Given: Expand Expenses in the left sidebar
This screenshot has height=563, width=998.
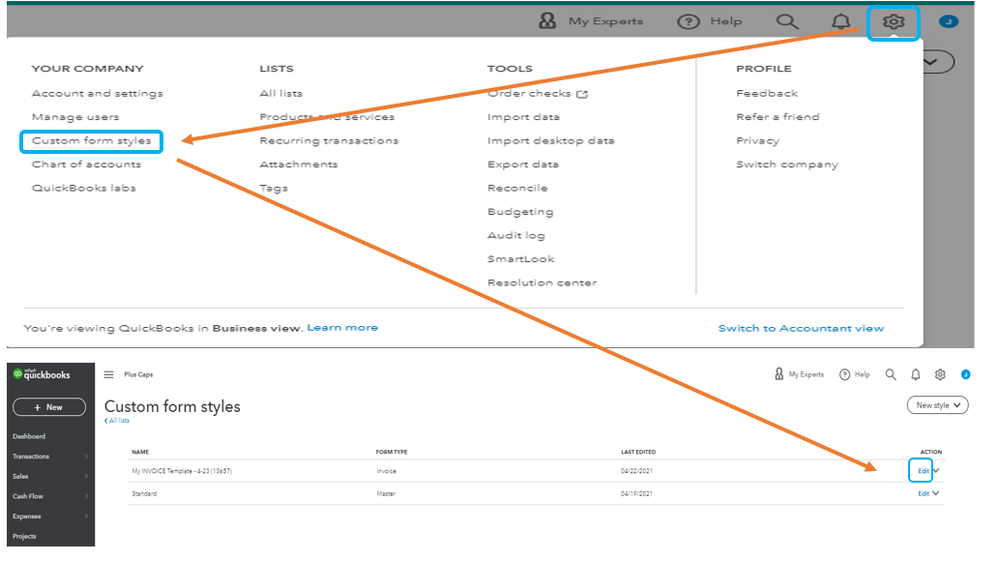Looking at the screenshot, I should tap(50, 517).
